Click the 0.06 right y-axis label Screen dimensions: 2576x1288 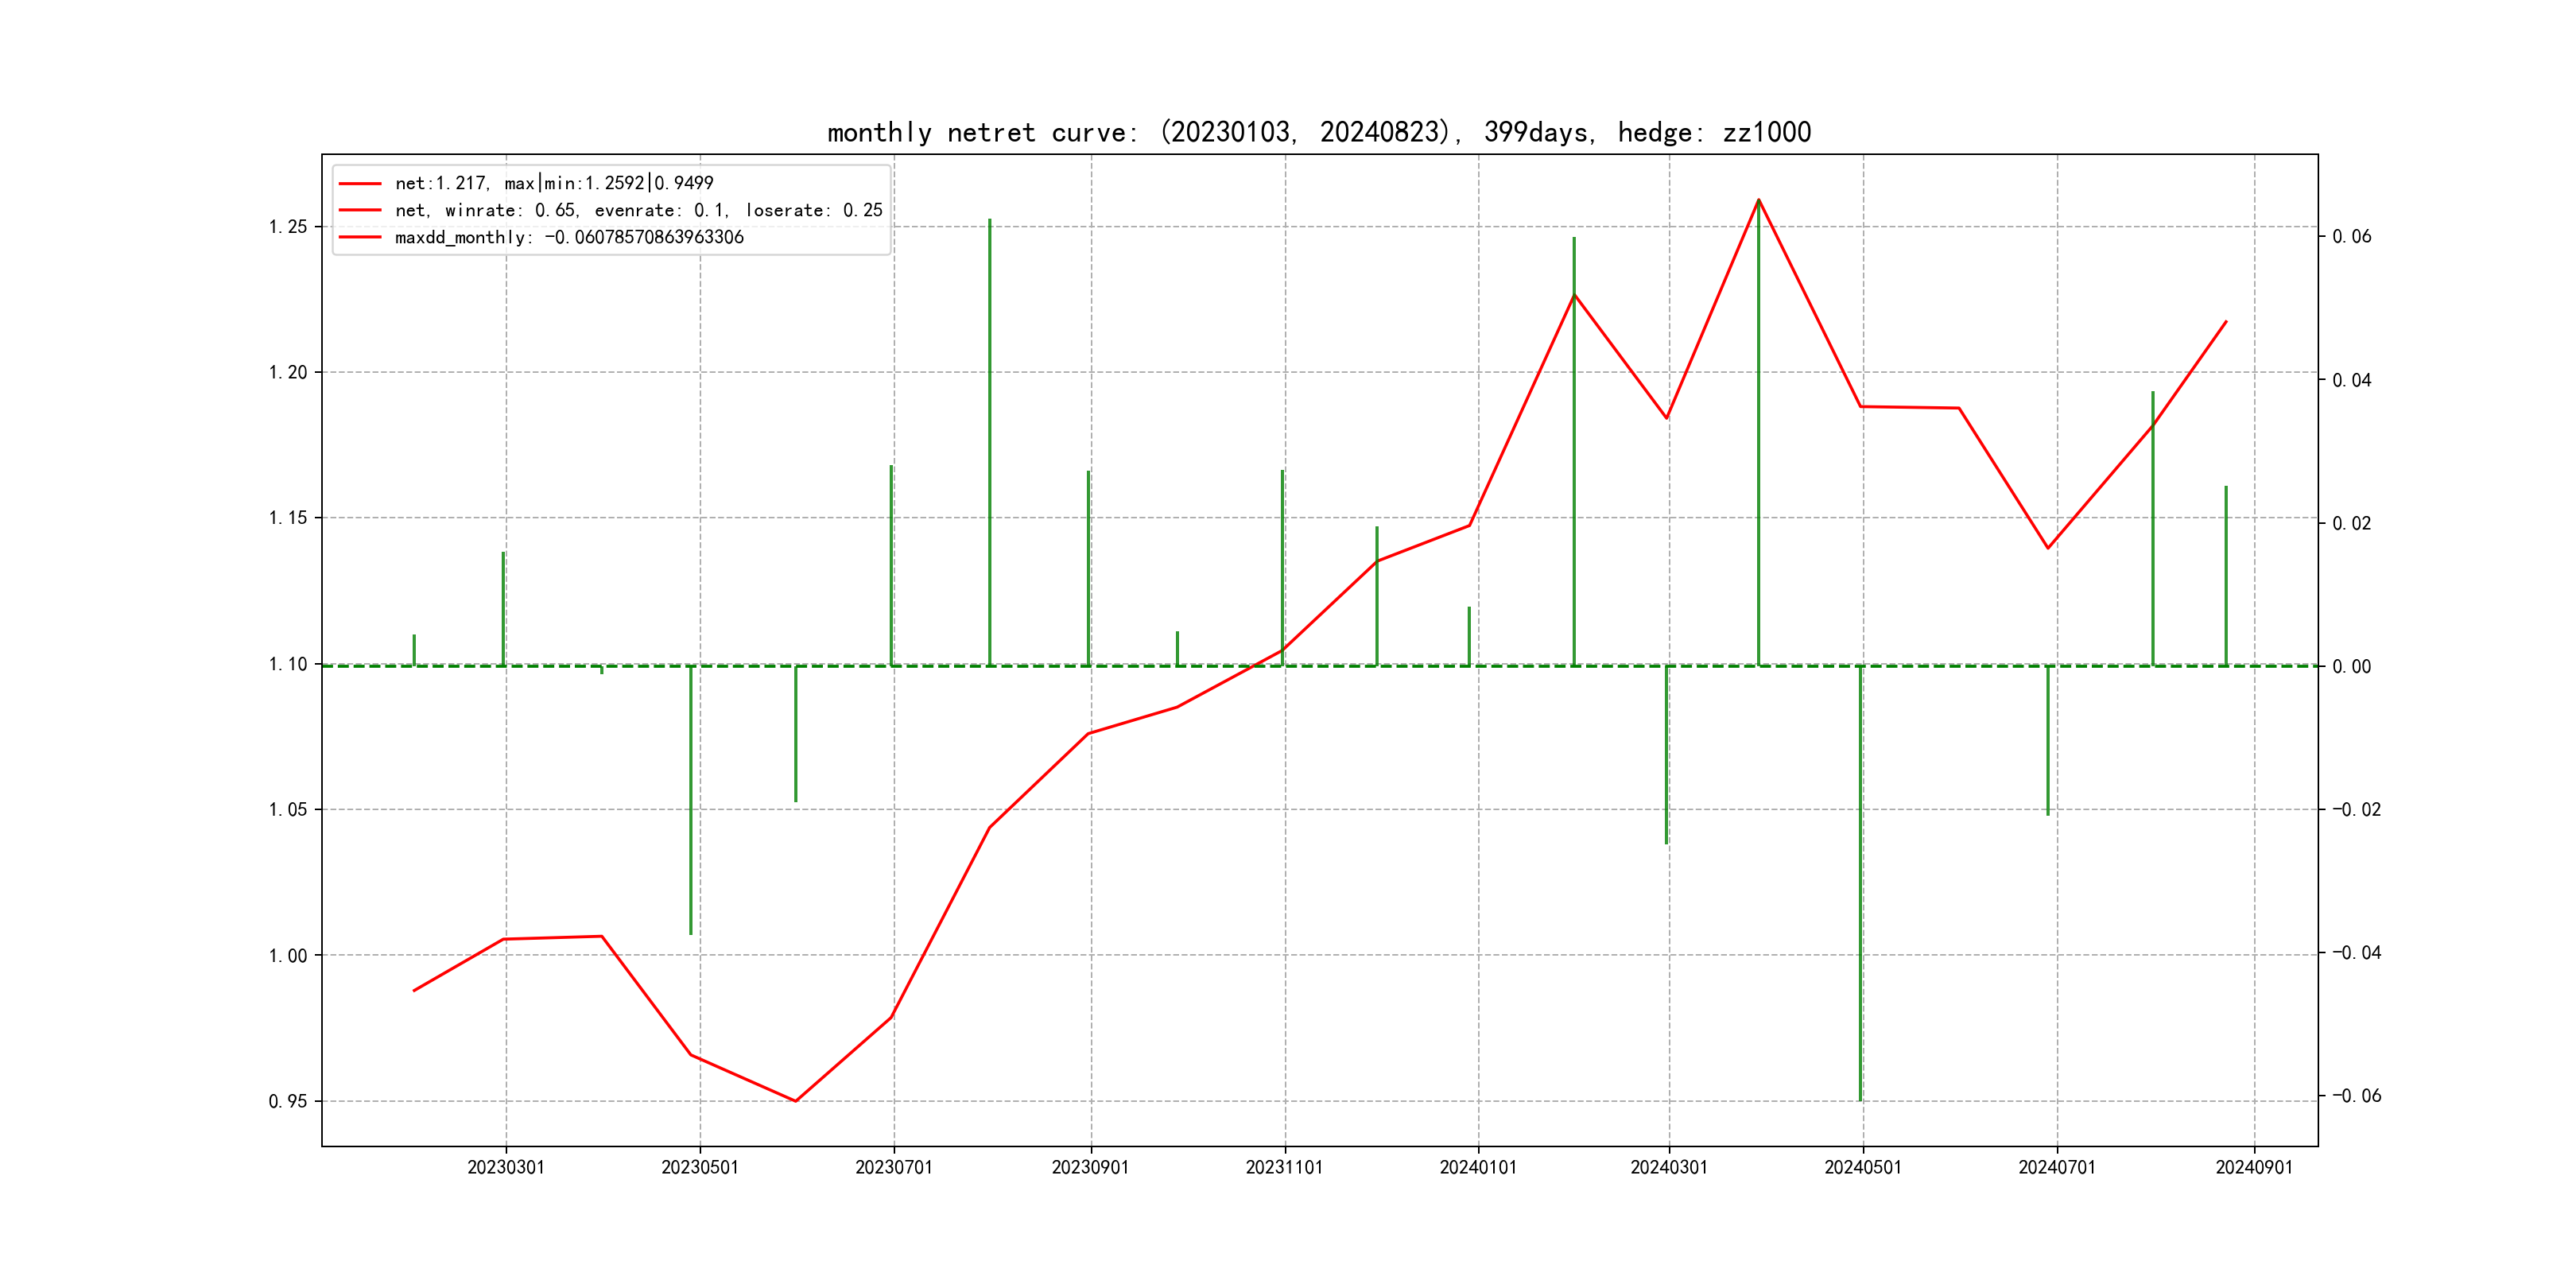point(2351,236)
